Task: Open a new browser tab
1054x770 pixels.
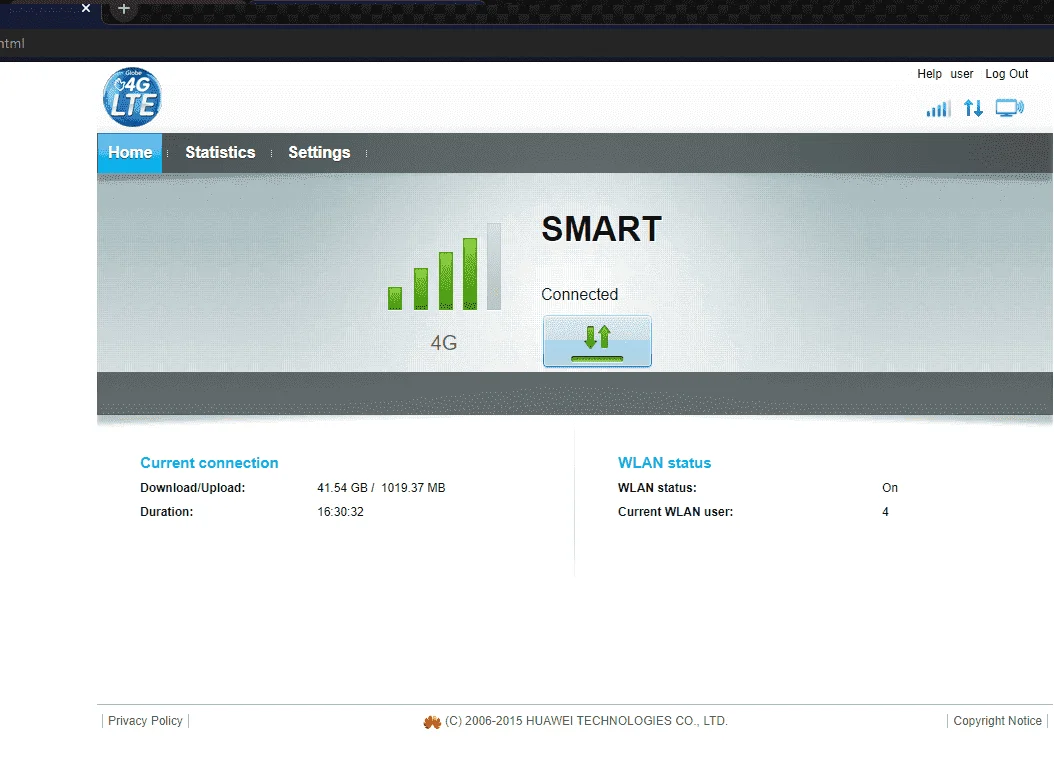Action: [x=124, y=9]
